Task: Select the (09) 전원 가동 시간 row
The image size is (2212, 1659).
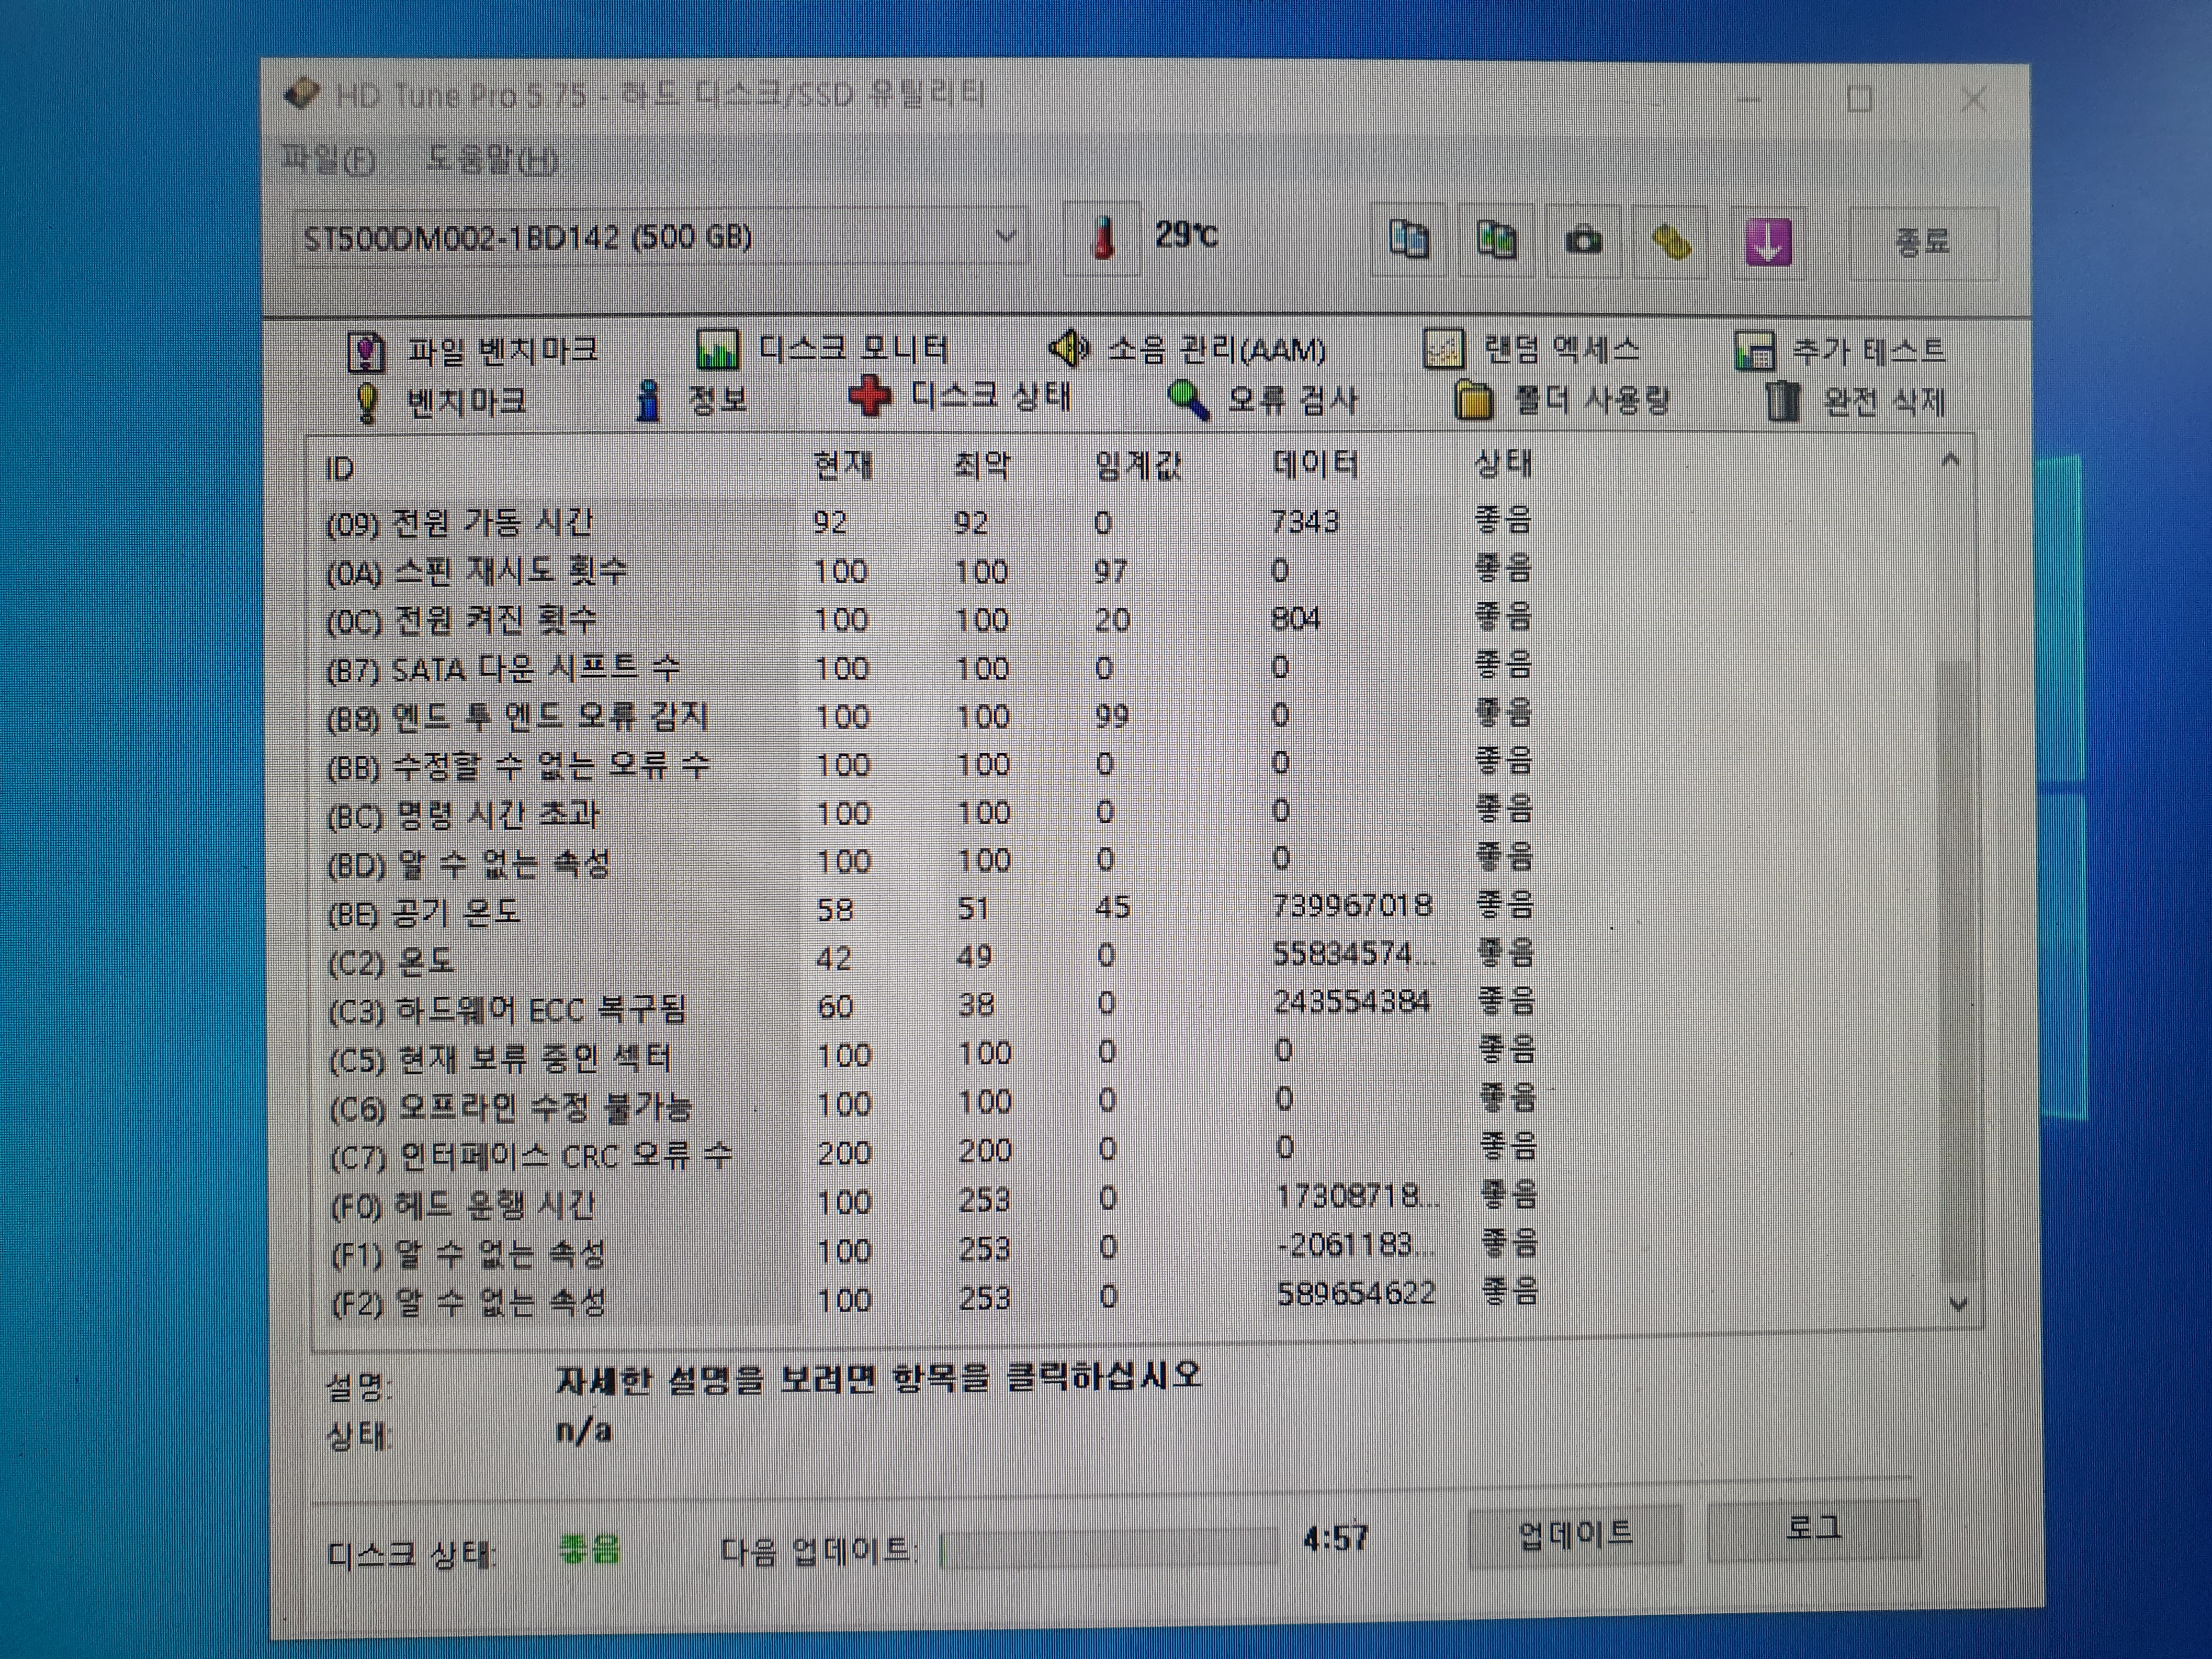Action: point(930,521)
